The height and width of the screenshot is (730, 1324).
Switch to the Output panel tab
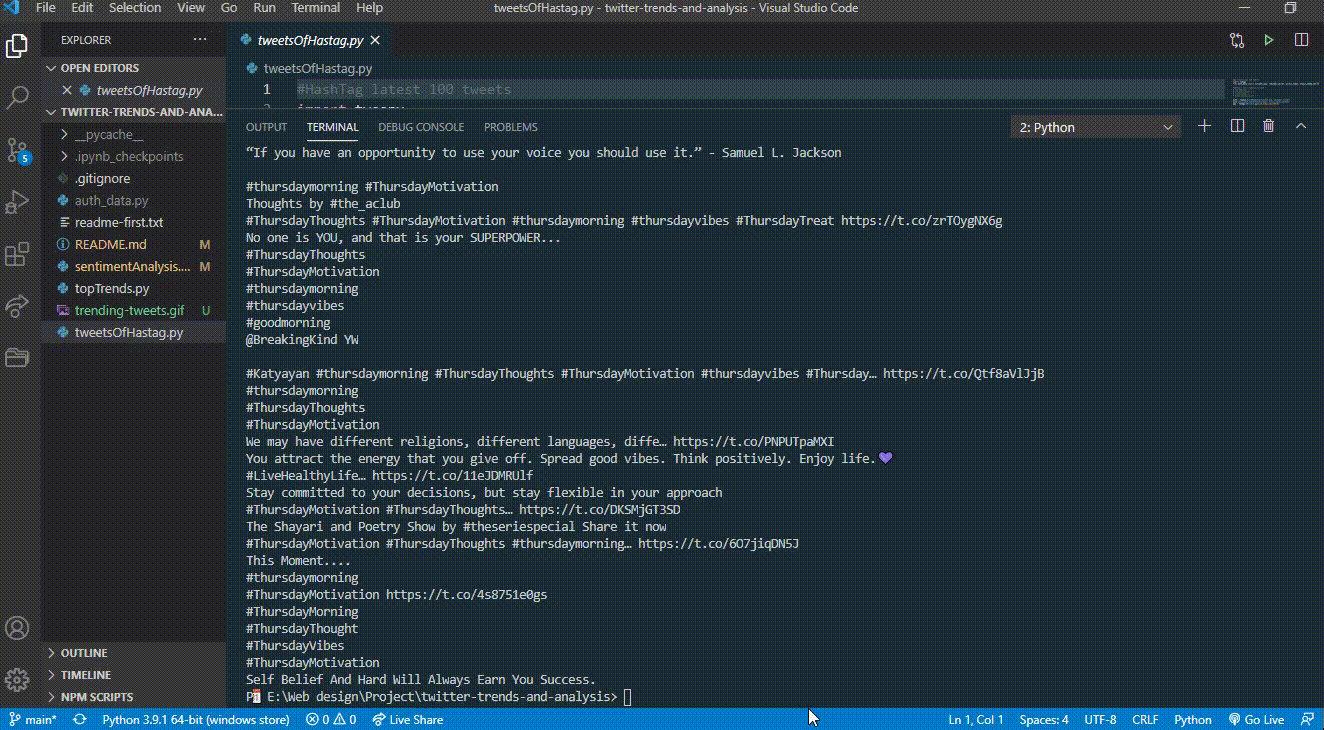(266, 127)
